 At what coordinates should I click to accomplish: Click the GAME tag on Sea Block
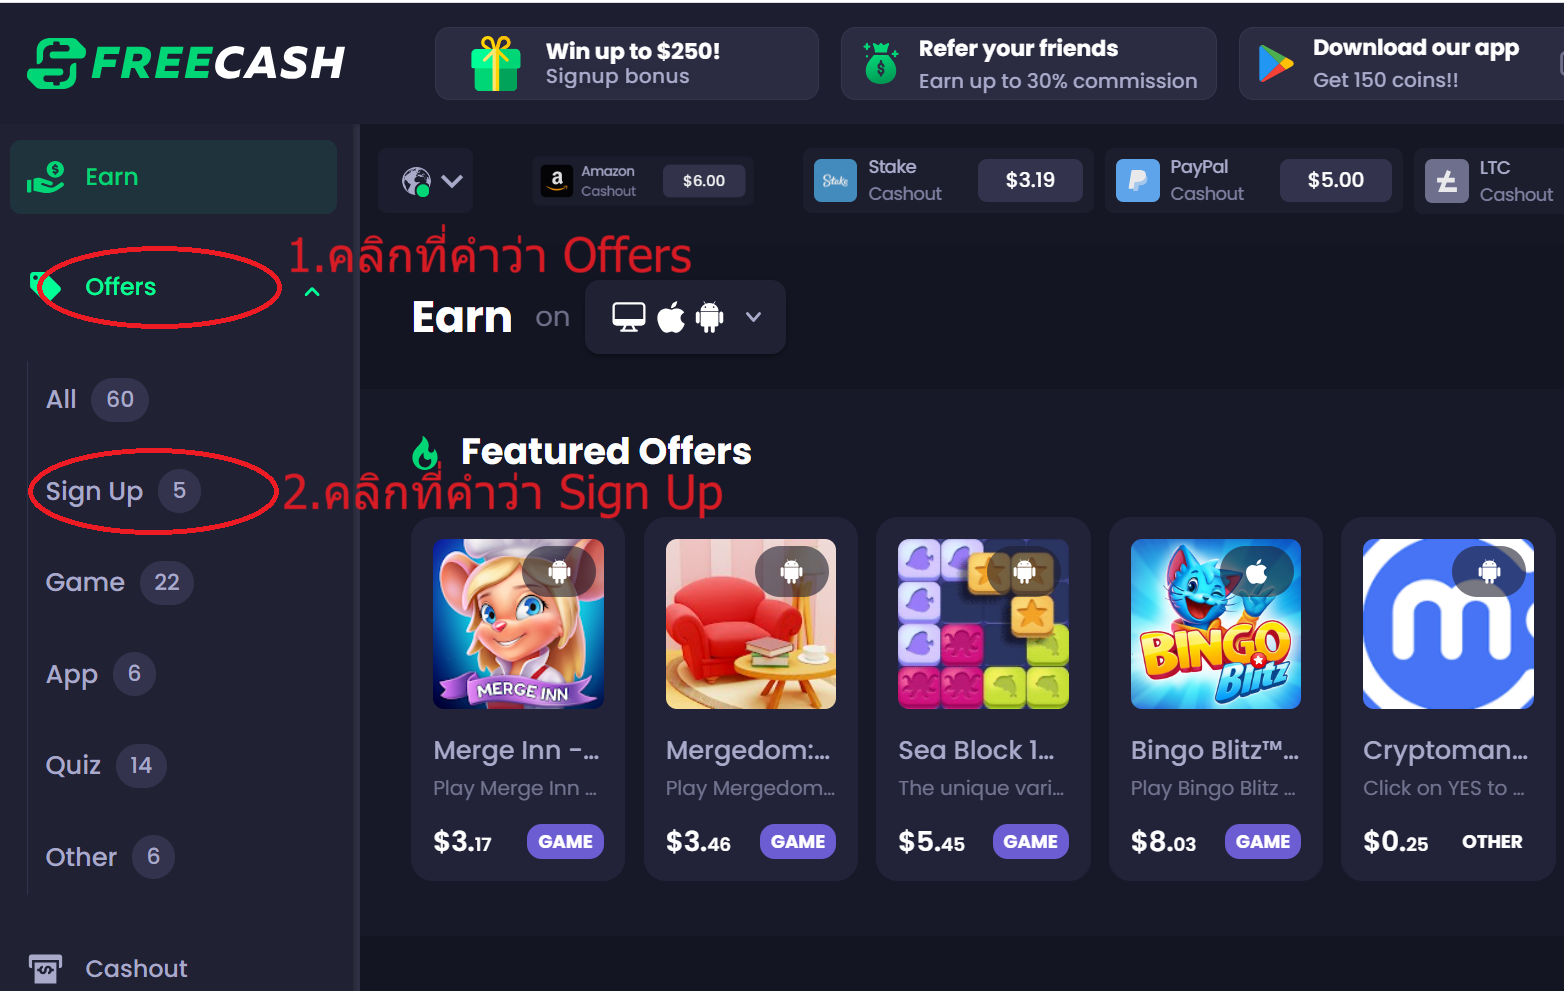pyautogui.click(x=1031, y=842)
